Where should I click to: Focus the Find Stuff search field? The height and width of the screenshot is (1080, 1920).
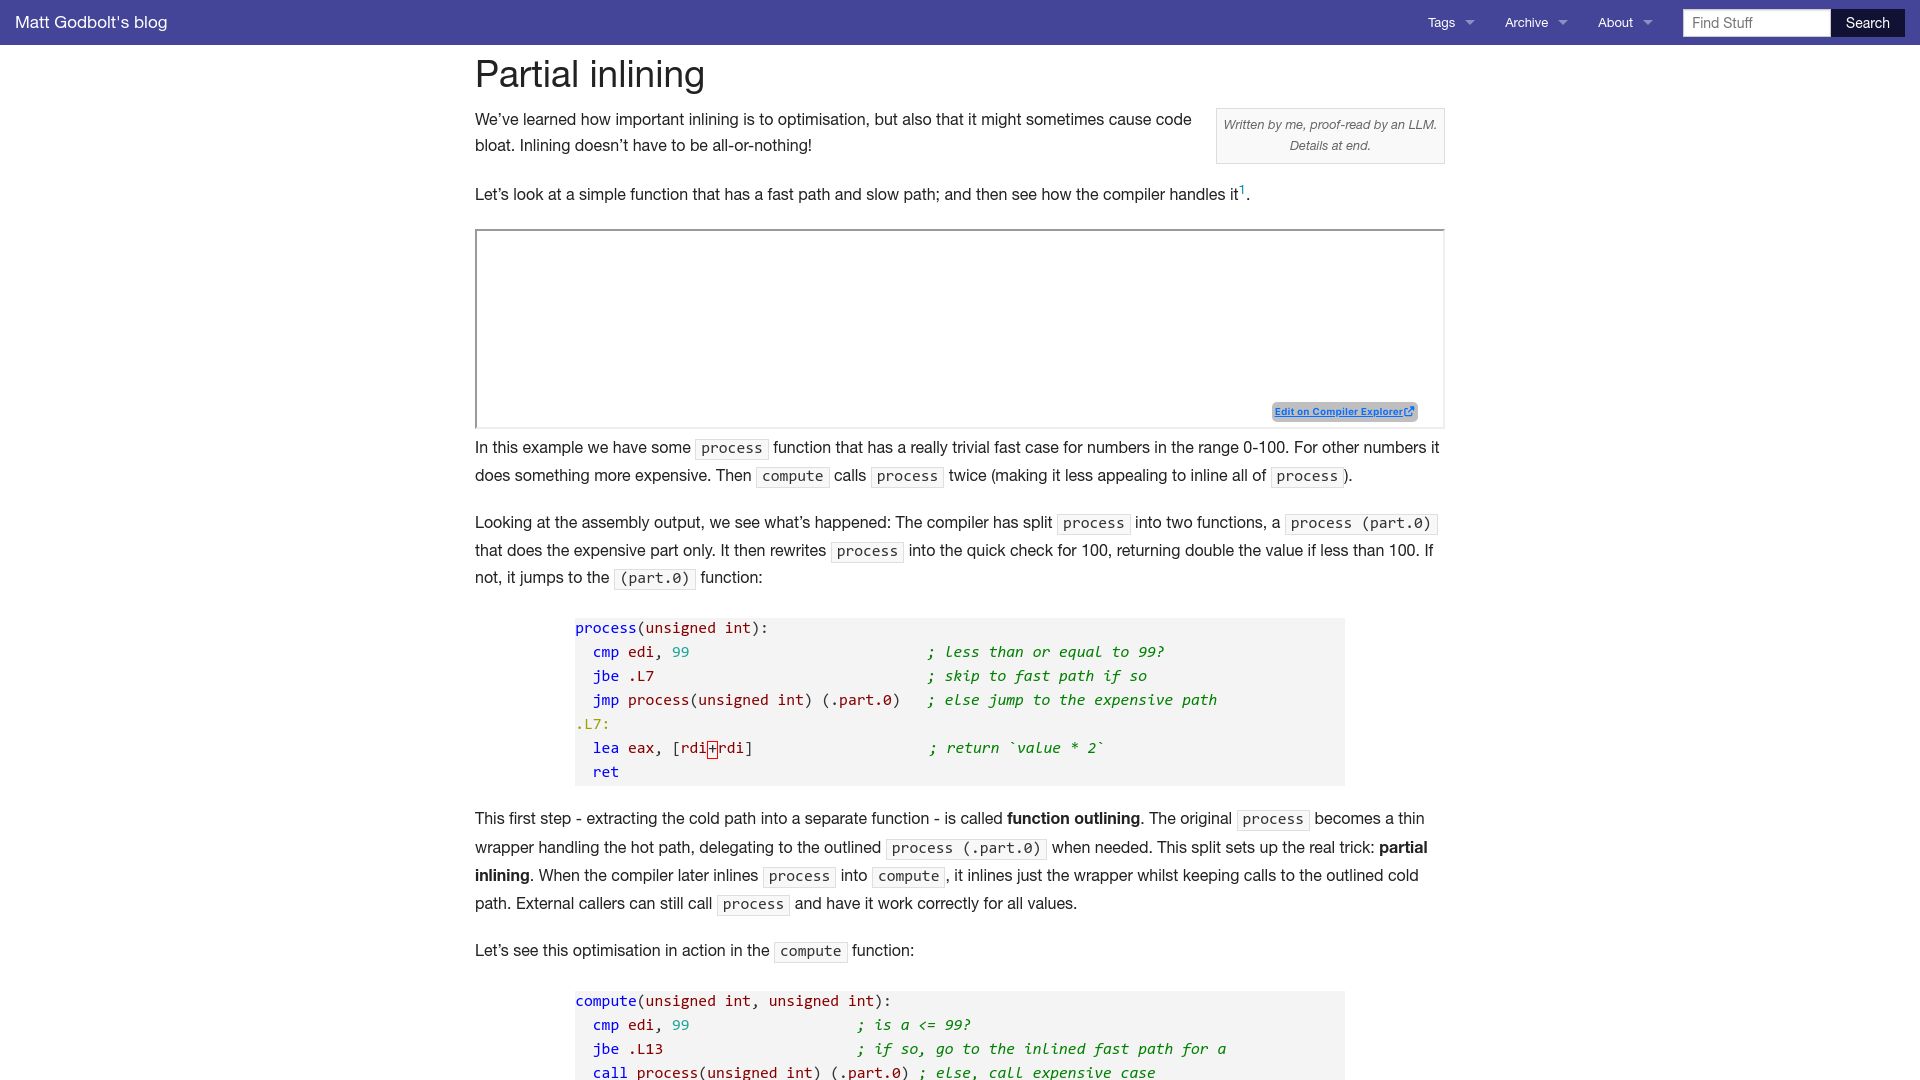(x=1756, y=22)
